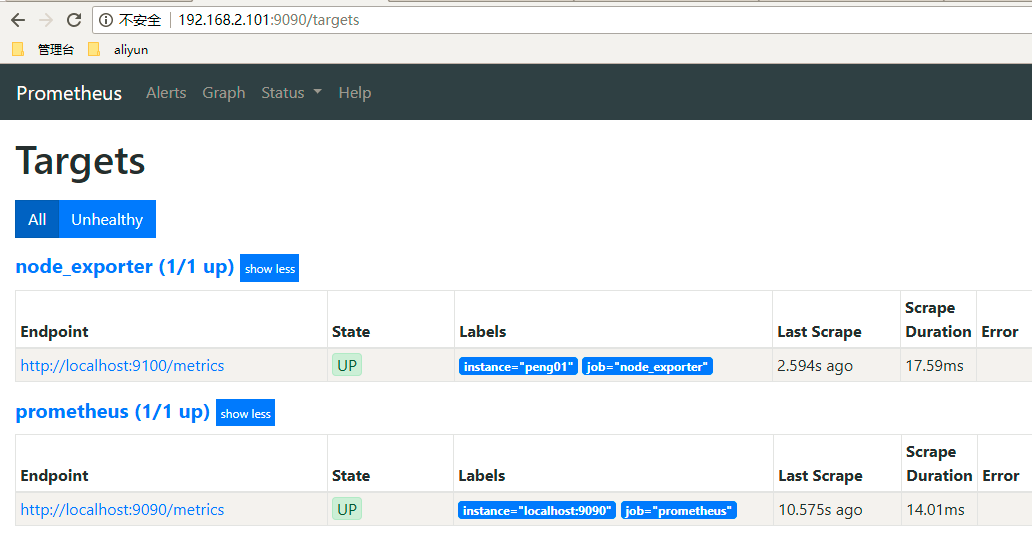Open the Graph page
This screenshot has width=1032, height=535.
[224, 93]
